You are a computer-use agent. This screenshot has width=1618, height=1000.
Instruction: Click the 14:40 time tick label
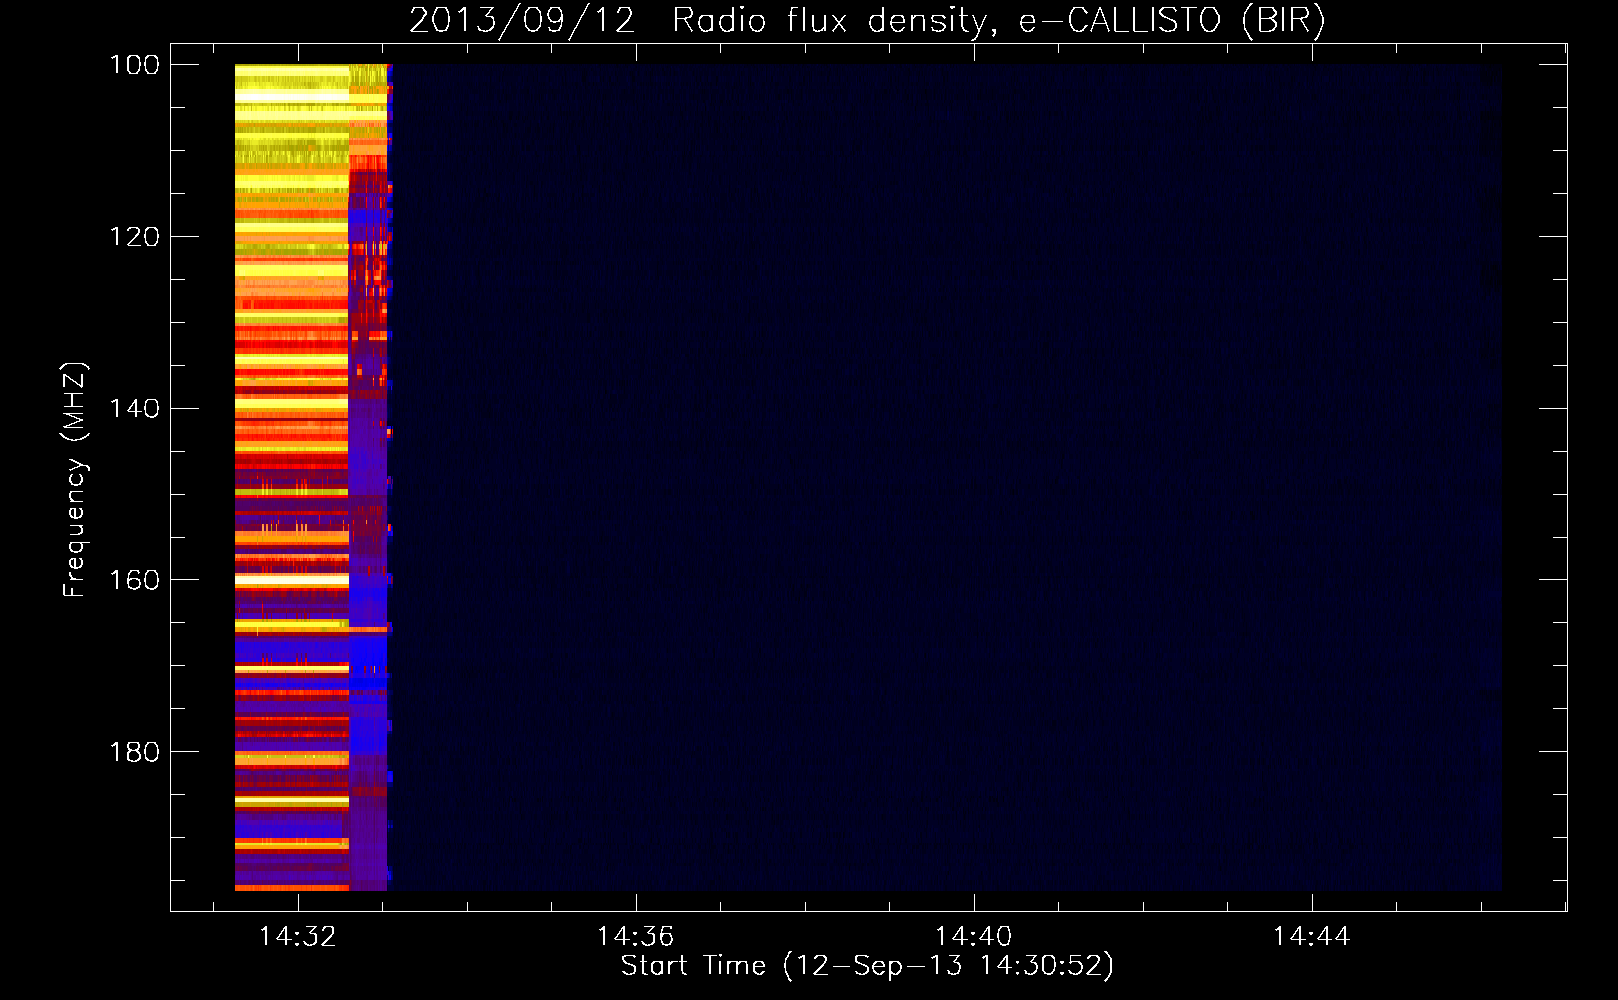(x=974, y=937)
